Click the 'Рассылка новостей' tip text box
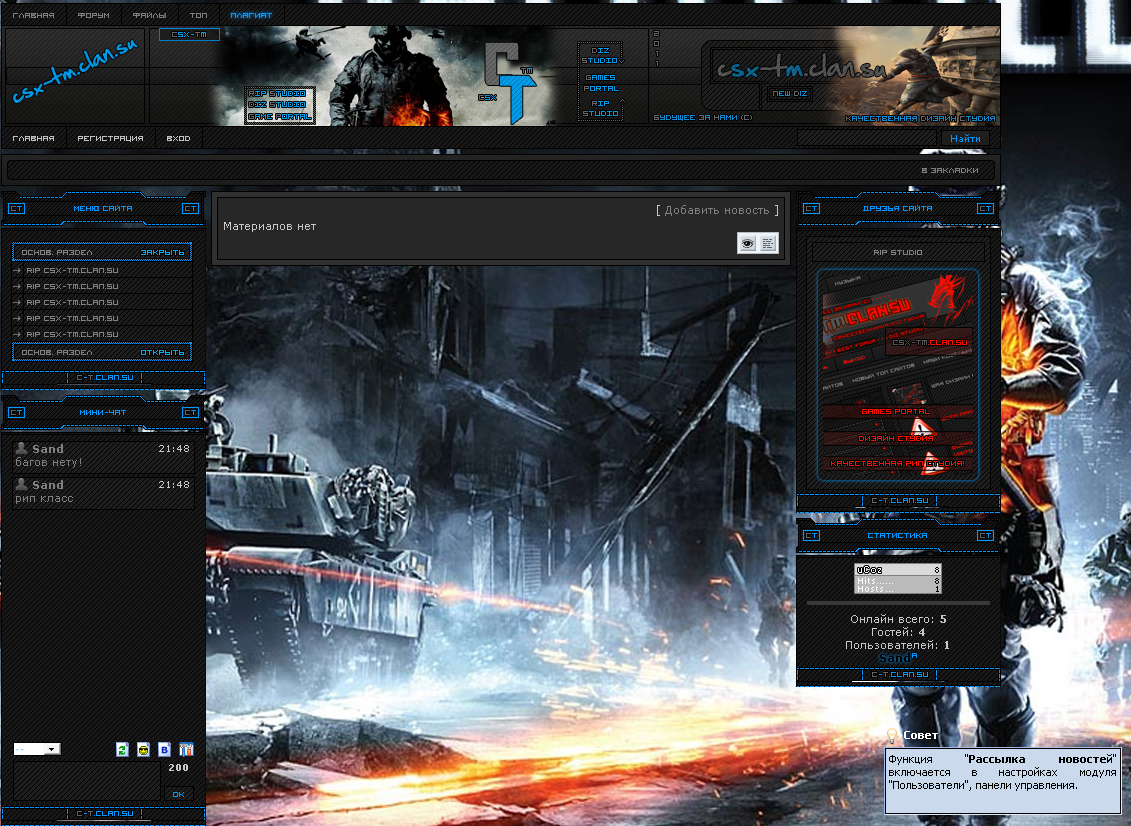The width and height of the screenshot is (1131, 826). (1003, 781)
